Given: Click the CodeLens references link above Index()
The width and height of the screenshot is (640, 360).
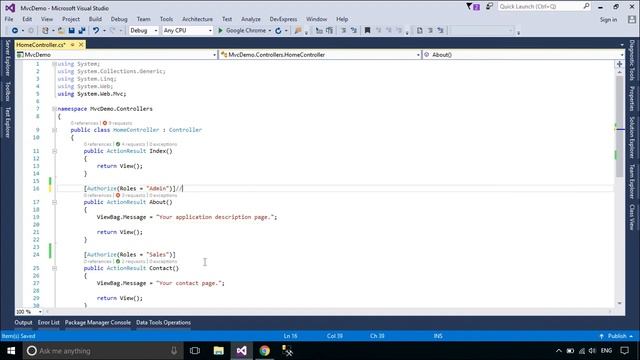Looking at the screenshot, I should tap(98, 144).
